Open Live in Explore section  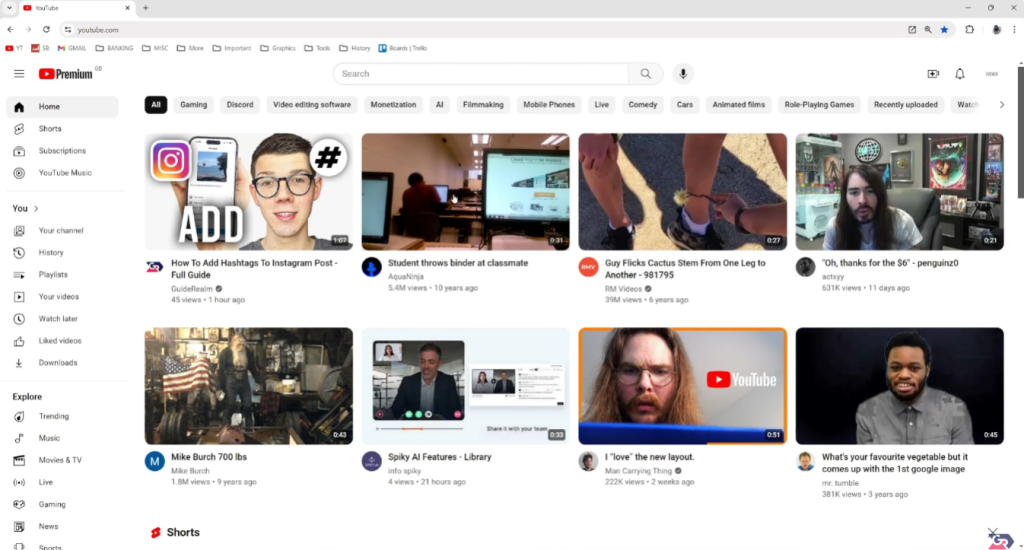click(62, 482)
